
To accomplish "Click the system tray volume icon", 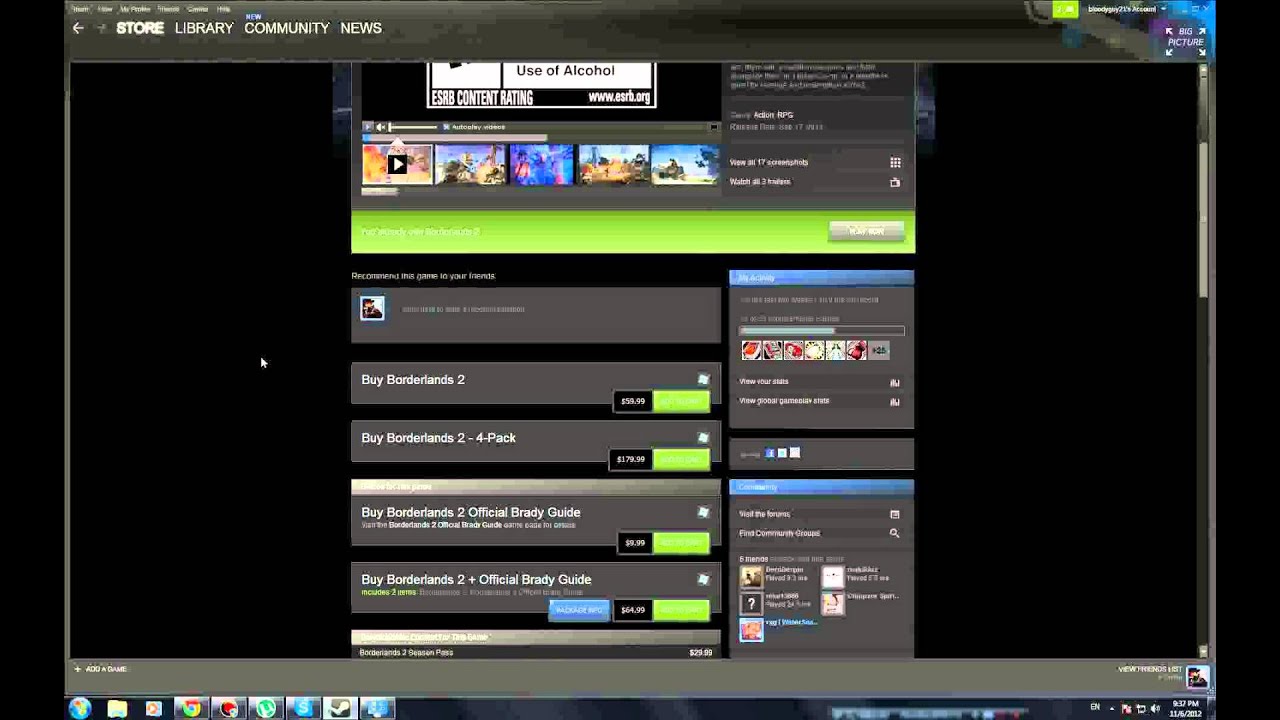I will pyautogui.click(x=1156, y=708).
